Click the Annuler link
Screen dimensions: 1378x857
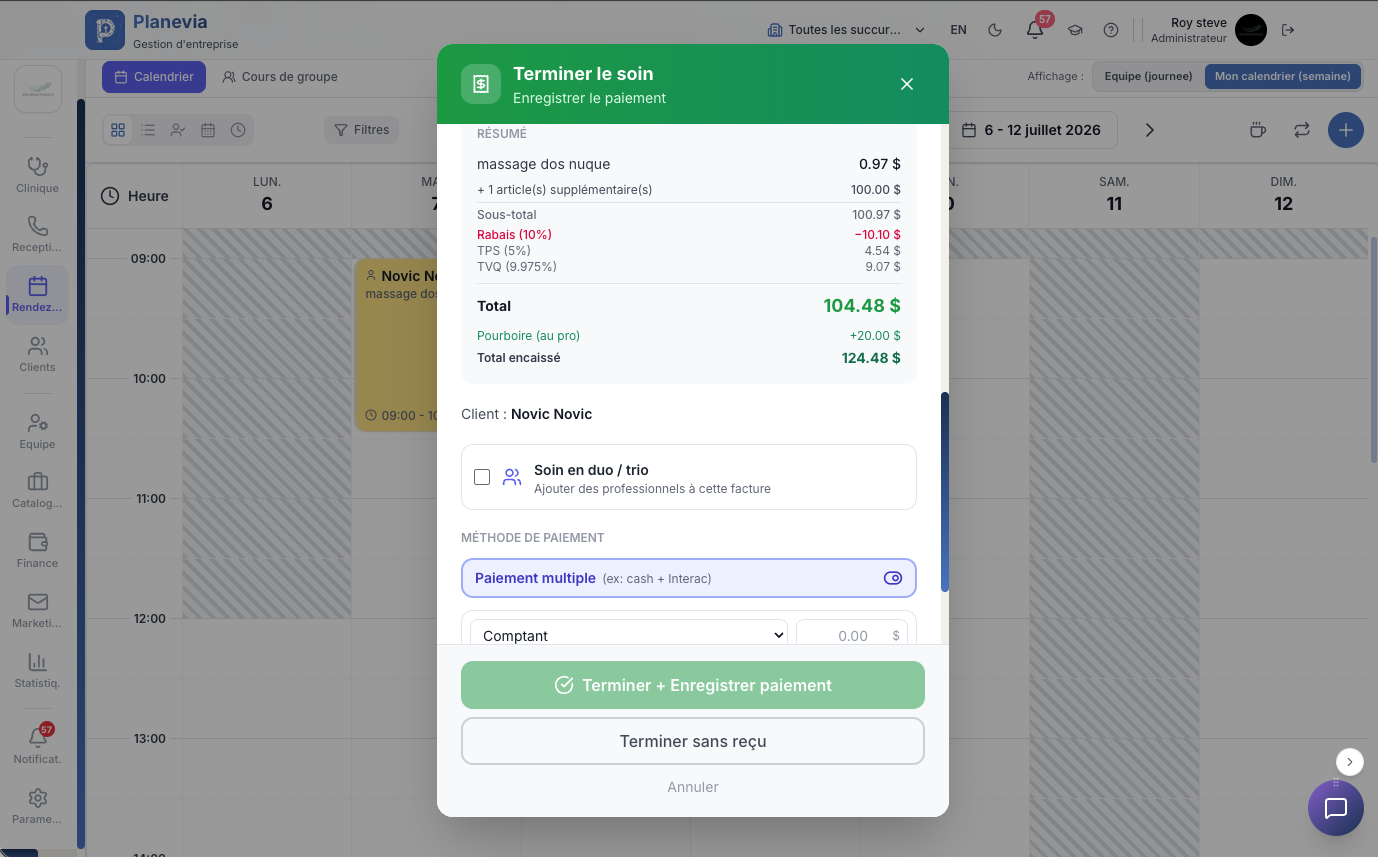(693, 787)
